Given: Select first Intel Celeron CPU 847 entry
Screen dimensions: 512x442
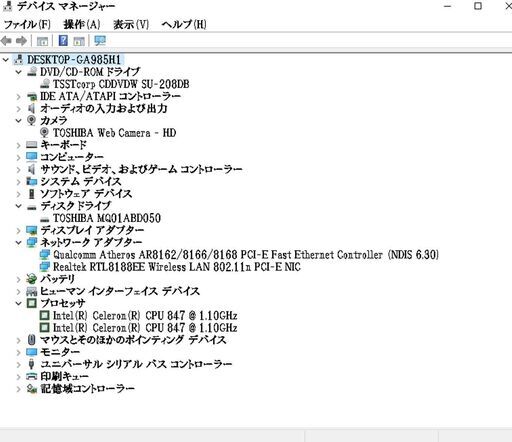Looking at the screenshot, I should (145, 315).
